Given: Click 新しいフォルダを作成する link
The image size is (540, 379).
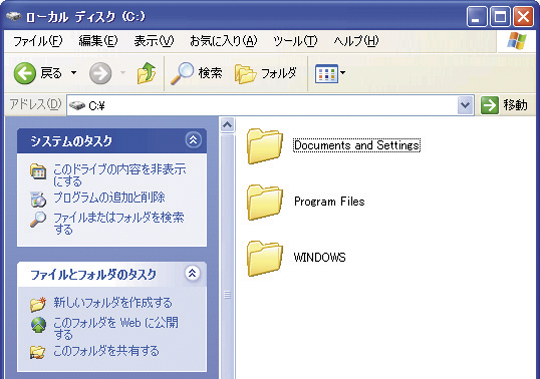Looking at the screenshot, I should [x=113, y=303].
